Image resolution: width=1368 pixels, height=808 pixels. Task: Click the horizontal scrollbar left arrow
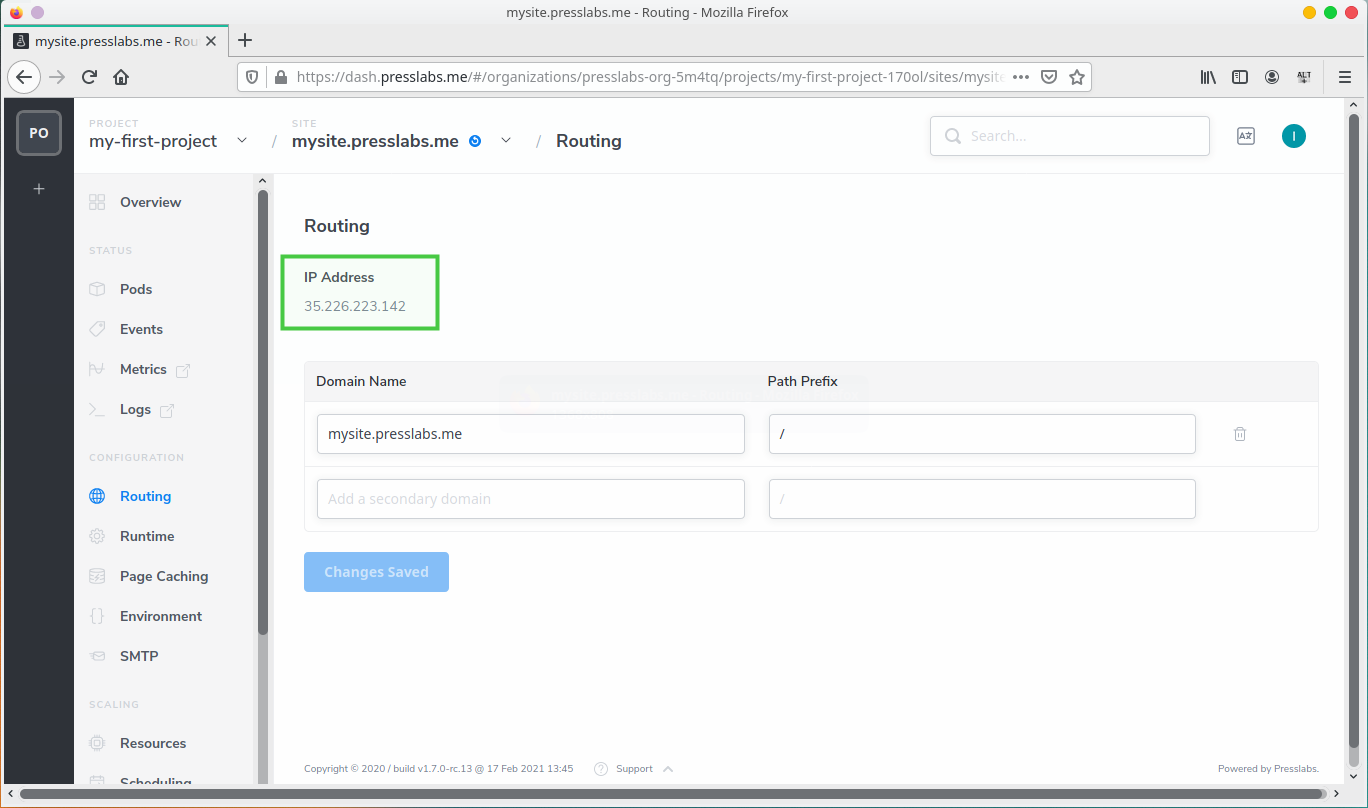10,793
